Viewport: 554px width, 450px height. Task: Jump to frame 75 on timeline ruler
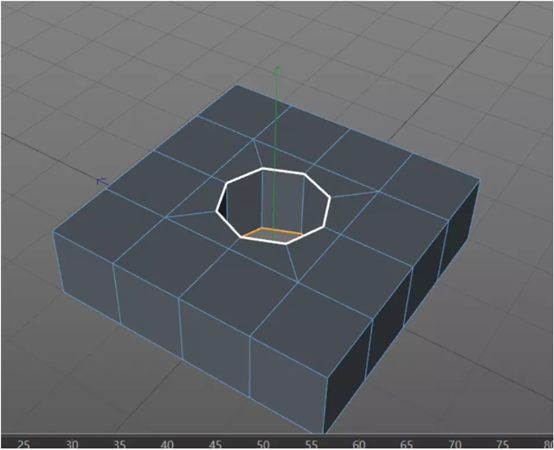(x=502, y=444)
